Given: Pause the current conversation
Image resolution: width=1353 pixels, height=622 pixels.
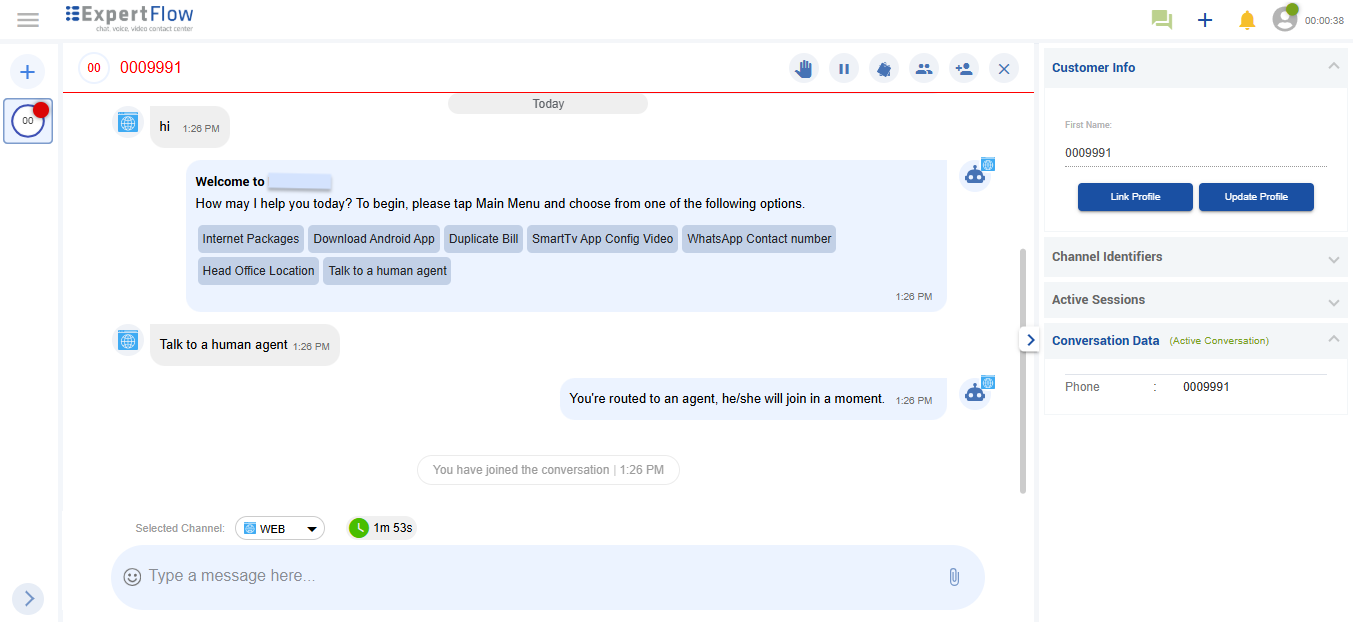Looking at the screenshot, I should tap(844, 68).
